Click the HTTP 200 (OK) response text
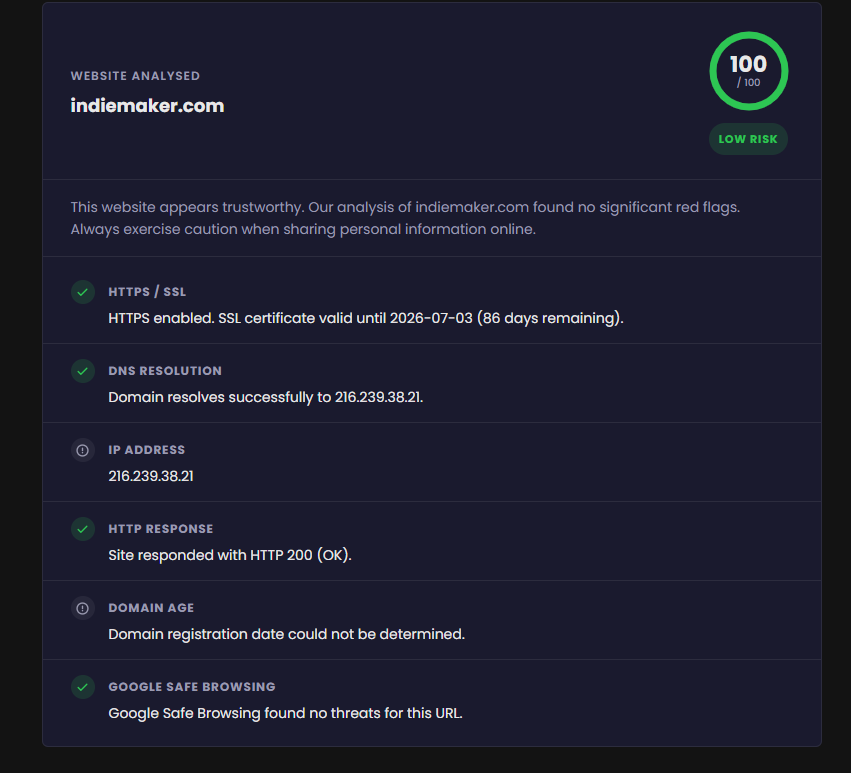The height and width of the screenshot is (773, 851). (x=229, y=555)
